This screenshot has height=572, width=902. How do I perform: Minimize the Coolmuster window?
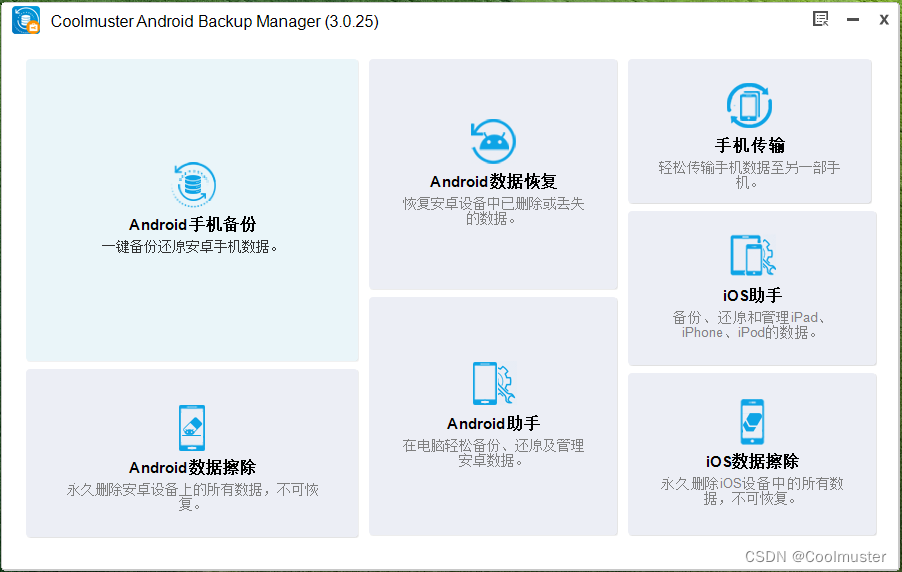click(x=853, y=20)
